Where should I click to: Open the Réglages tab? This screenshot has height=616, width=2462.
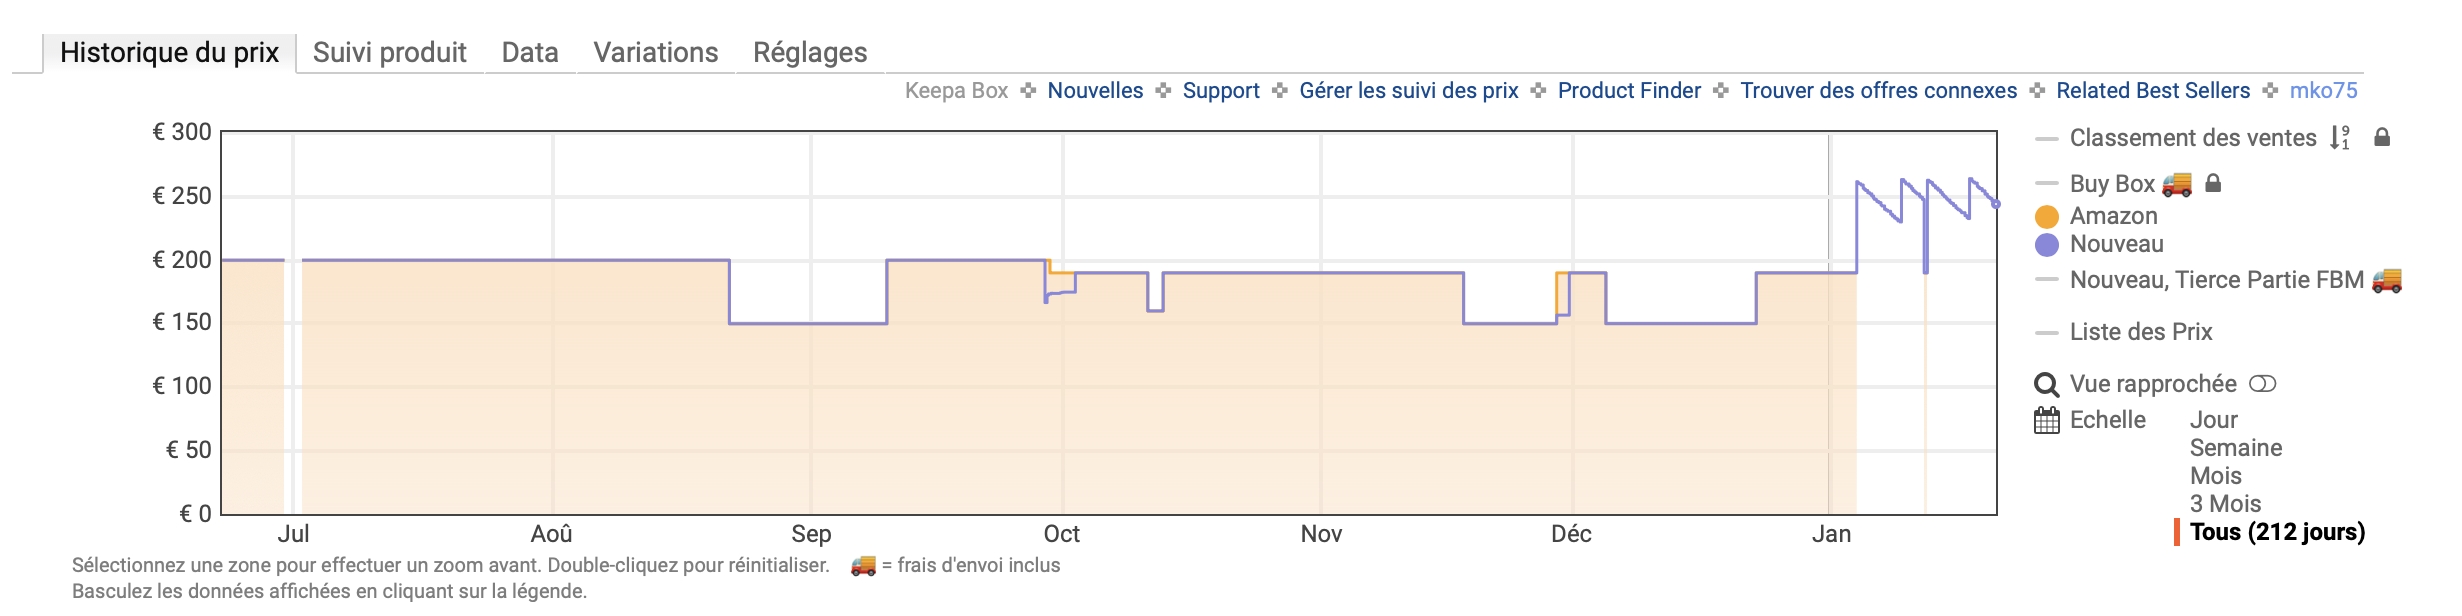[810, 52]
